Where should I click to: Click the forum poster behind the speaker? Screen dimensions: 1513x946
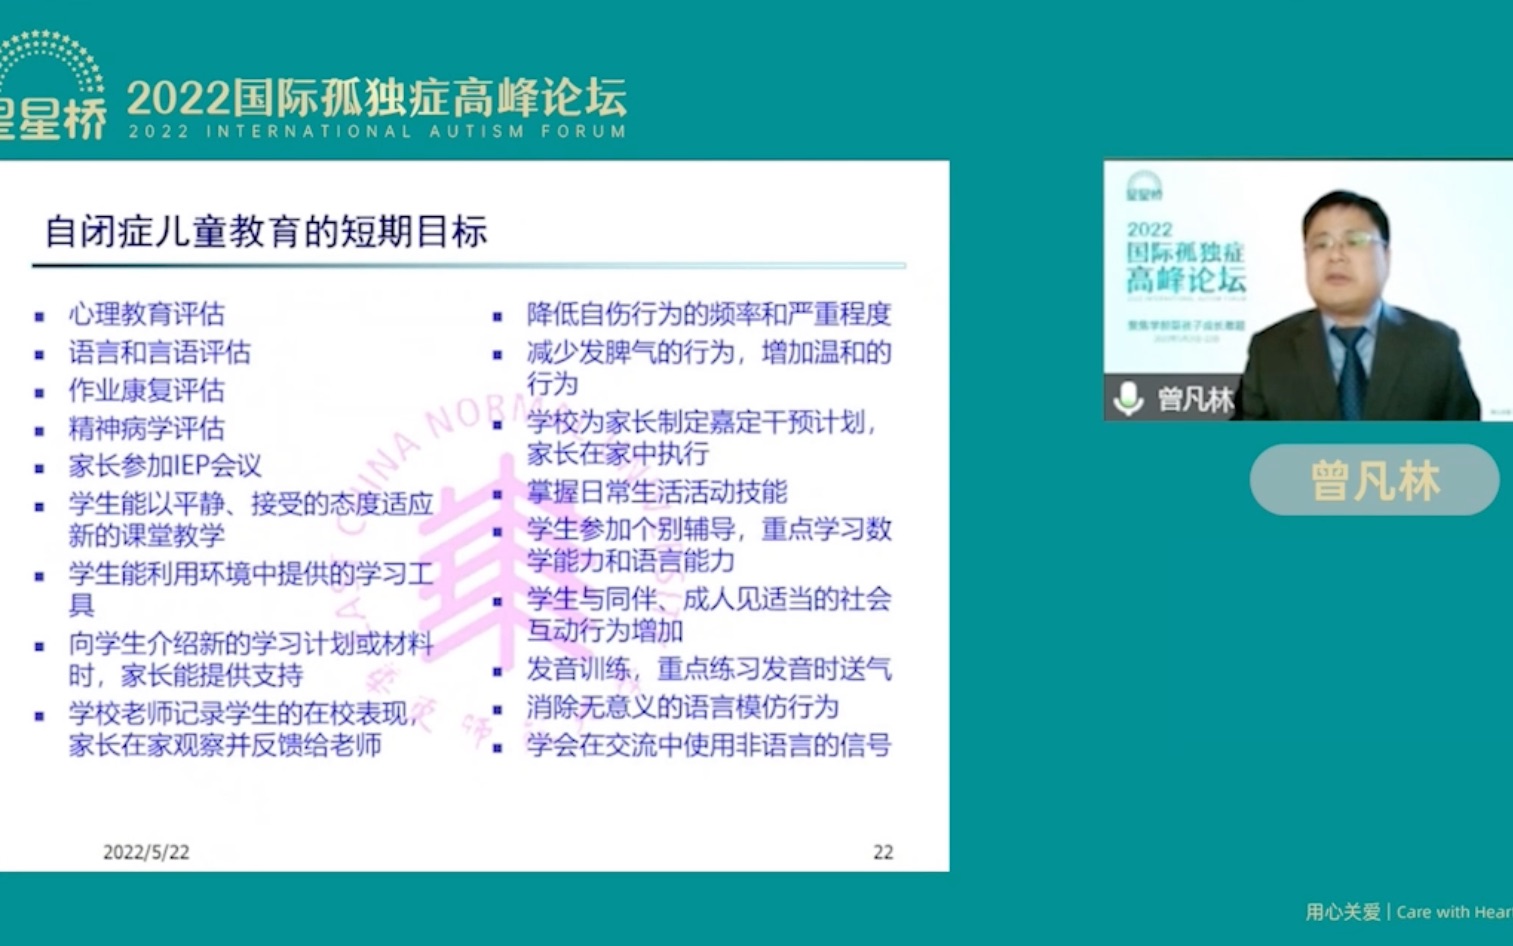point(1186,260)
